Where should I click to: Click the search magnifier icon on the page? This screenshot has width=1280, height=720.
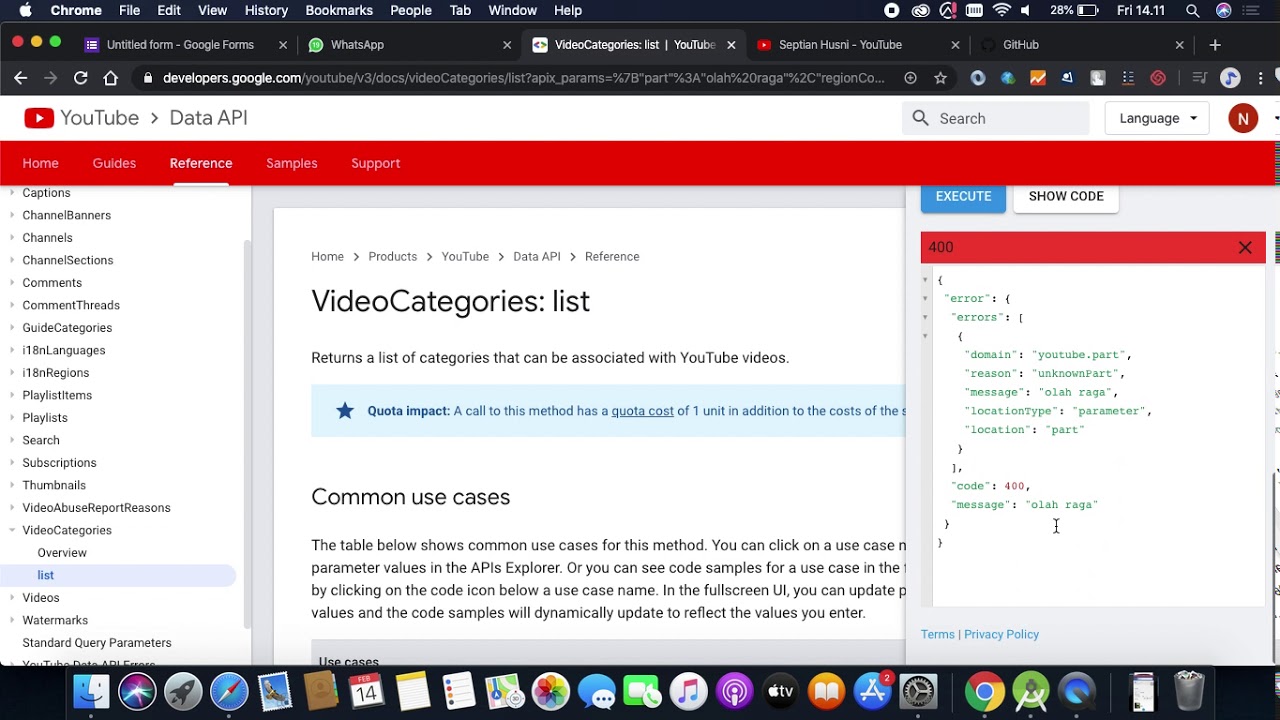pyautogui.click(x=920, y=118)
